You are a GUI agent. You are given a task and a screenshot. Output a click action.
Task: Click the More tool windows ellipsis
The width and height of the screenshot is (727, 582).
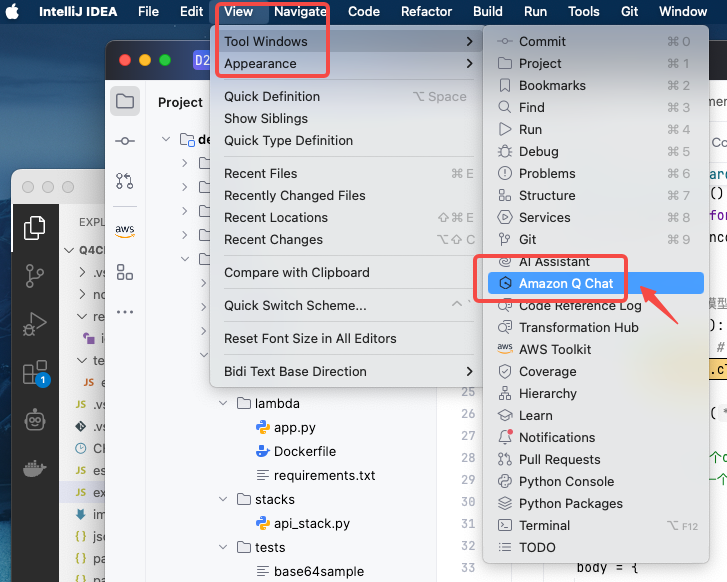point(125,312)
